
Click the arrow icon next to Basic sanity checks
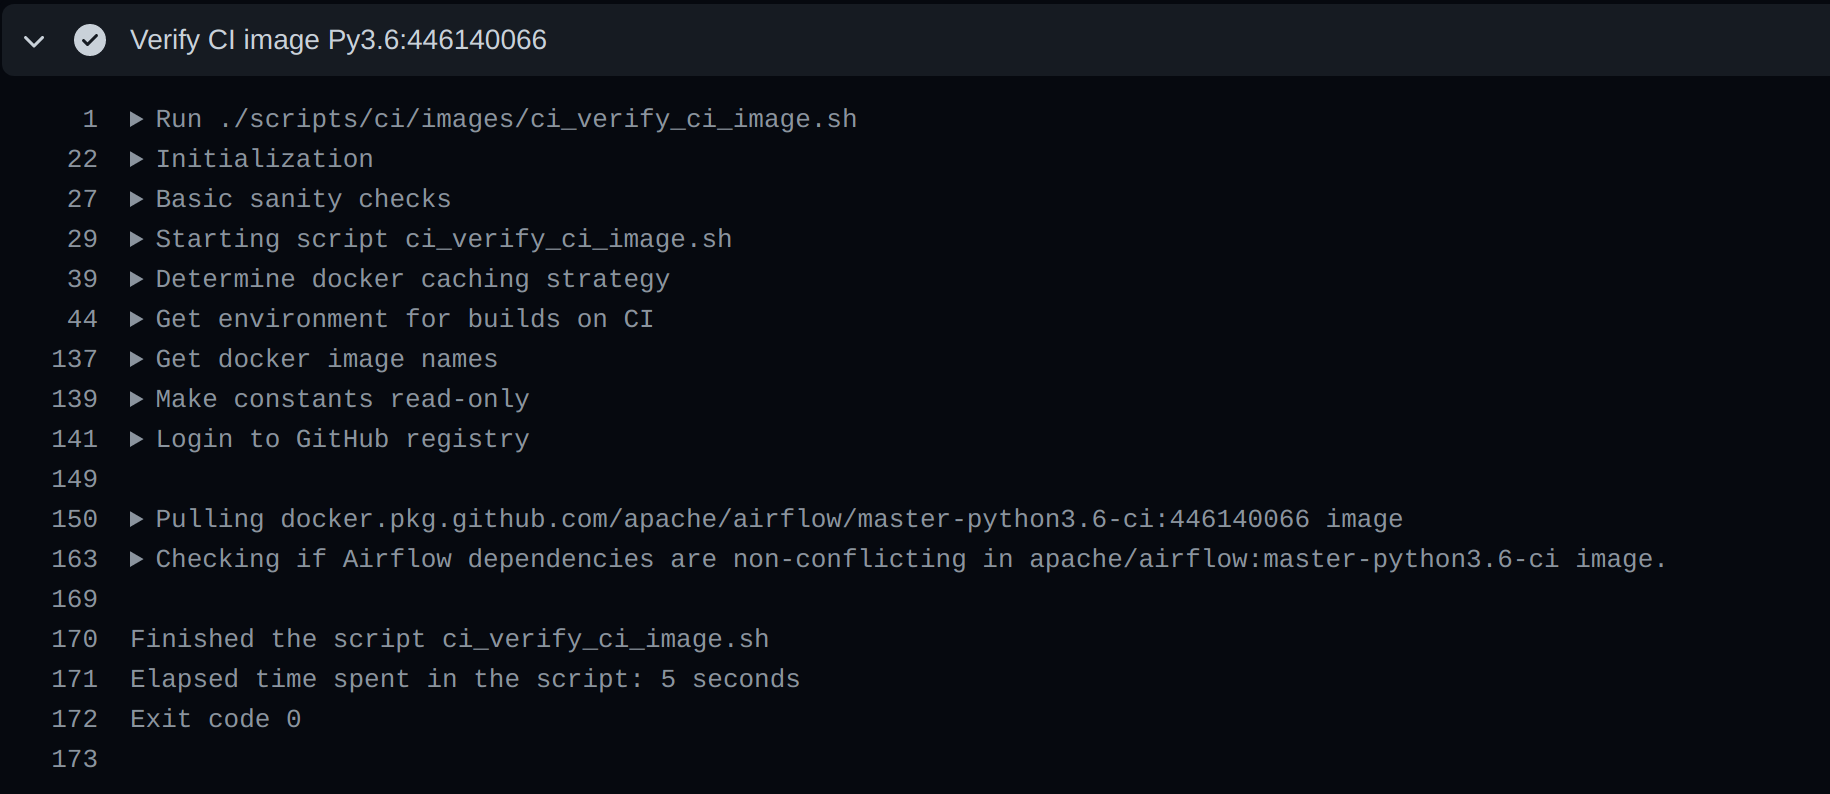point(137,198)
